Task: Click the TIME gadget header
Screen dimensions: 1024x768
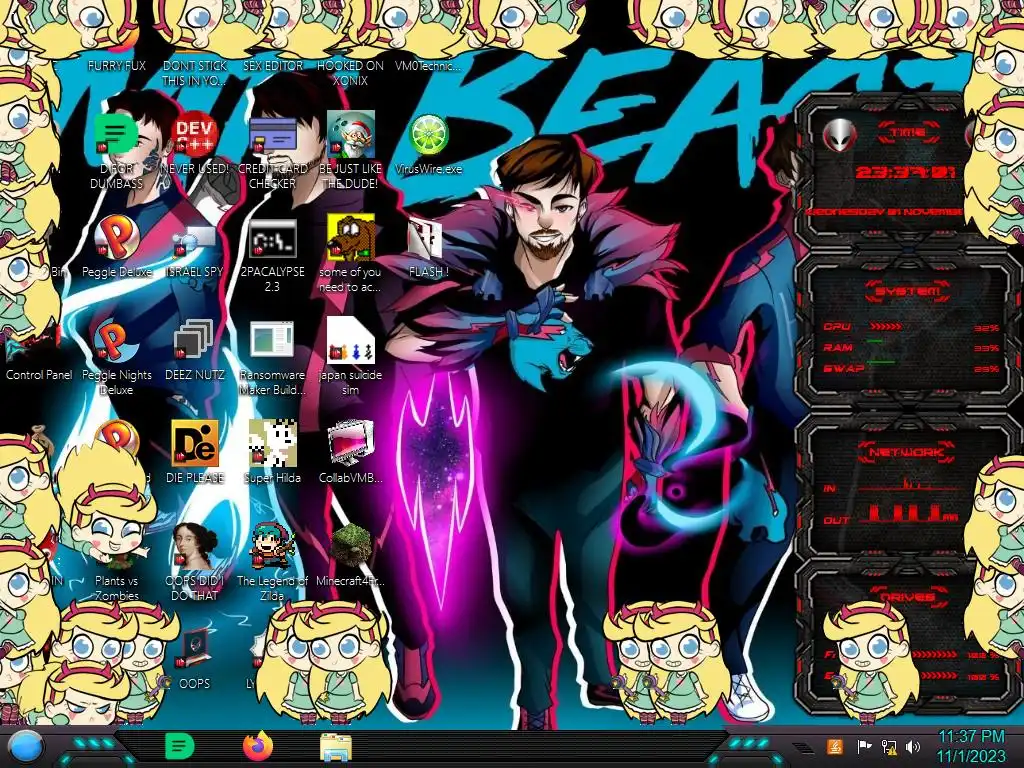Action: point(908,132)
